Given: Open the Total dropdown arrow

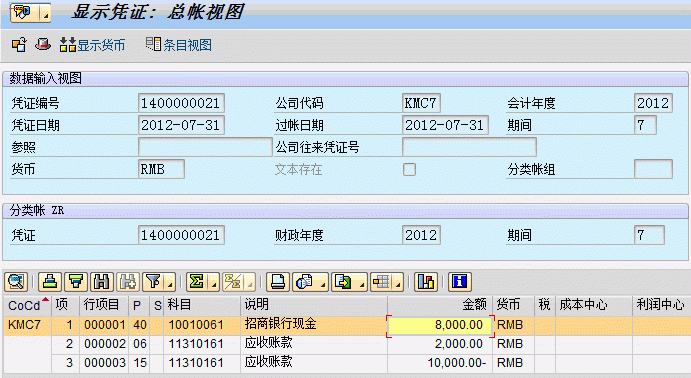Looking at the screenshot, I should (214, 282).
